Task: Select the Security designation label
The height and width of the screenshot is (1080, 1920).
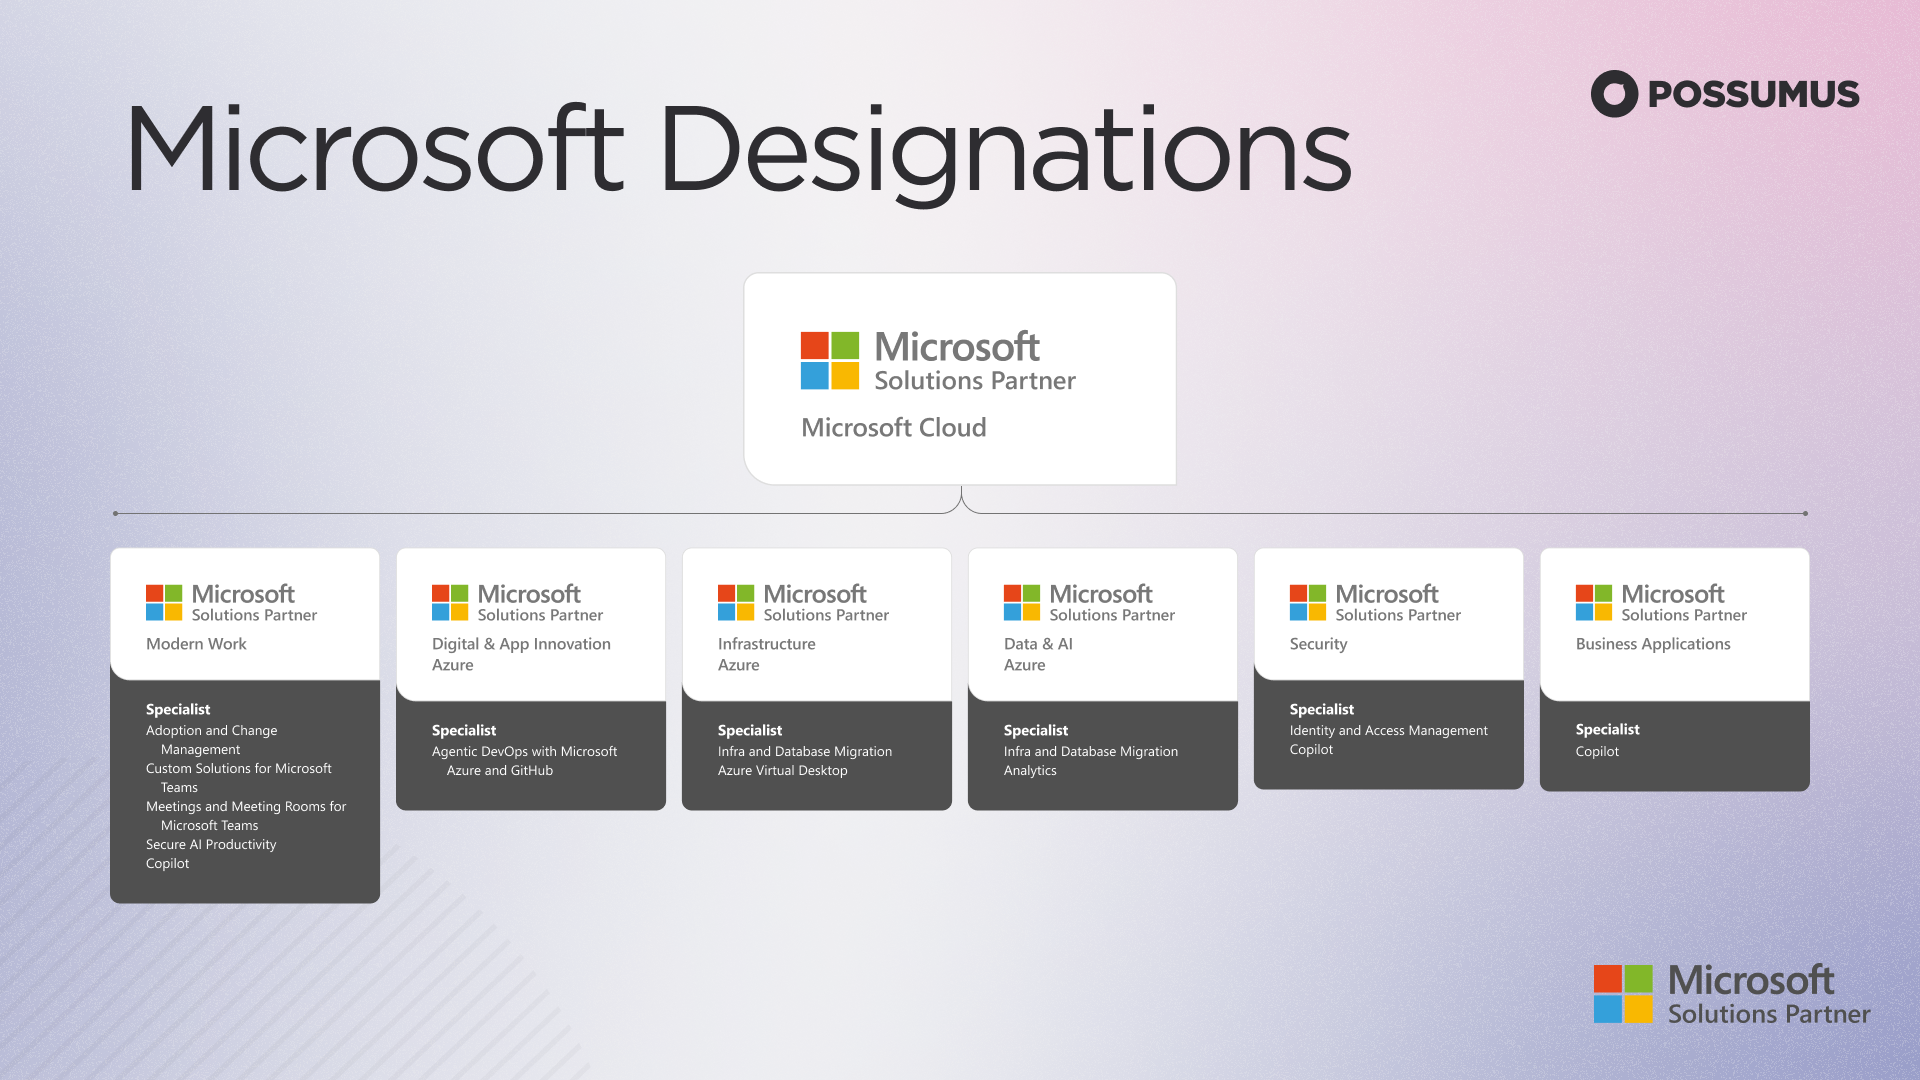Action: coord(1318,644)
